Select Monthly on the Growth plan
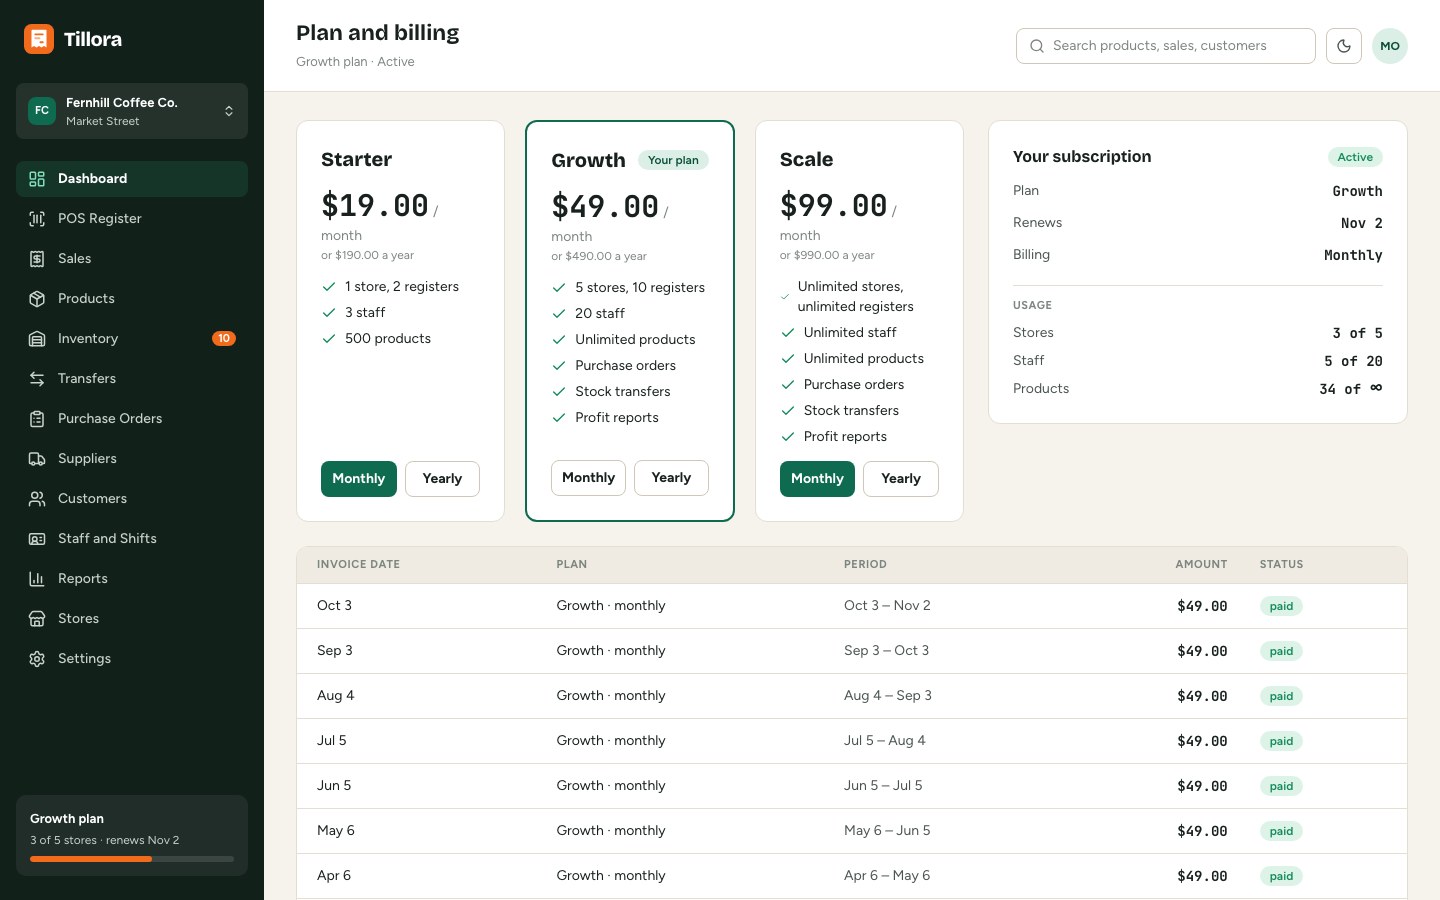 588,478
